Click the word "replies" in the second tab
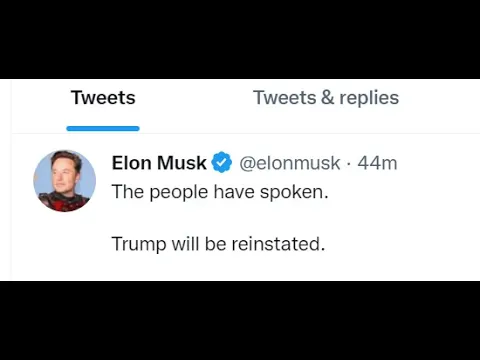The image size is (480, 360). (369, 98)
